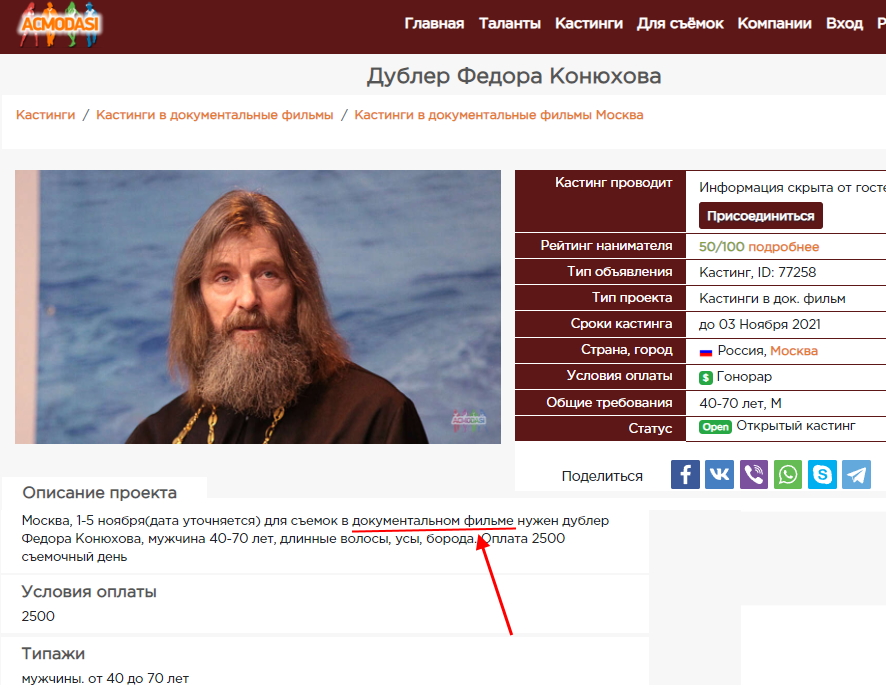Click the Поделиться label
This screenshot has height=694, width=886.
pos(602,476)
